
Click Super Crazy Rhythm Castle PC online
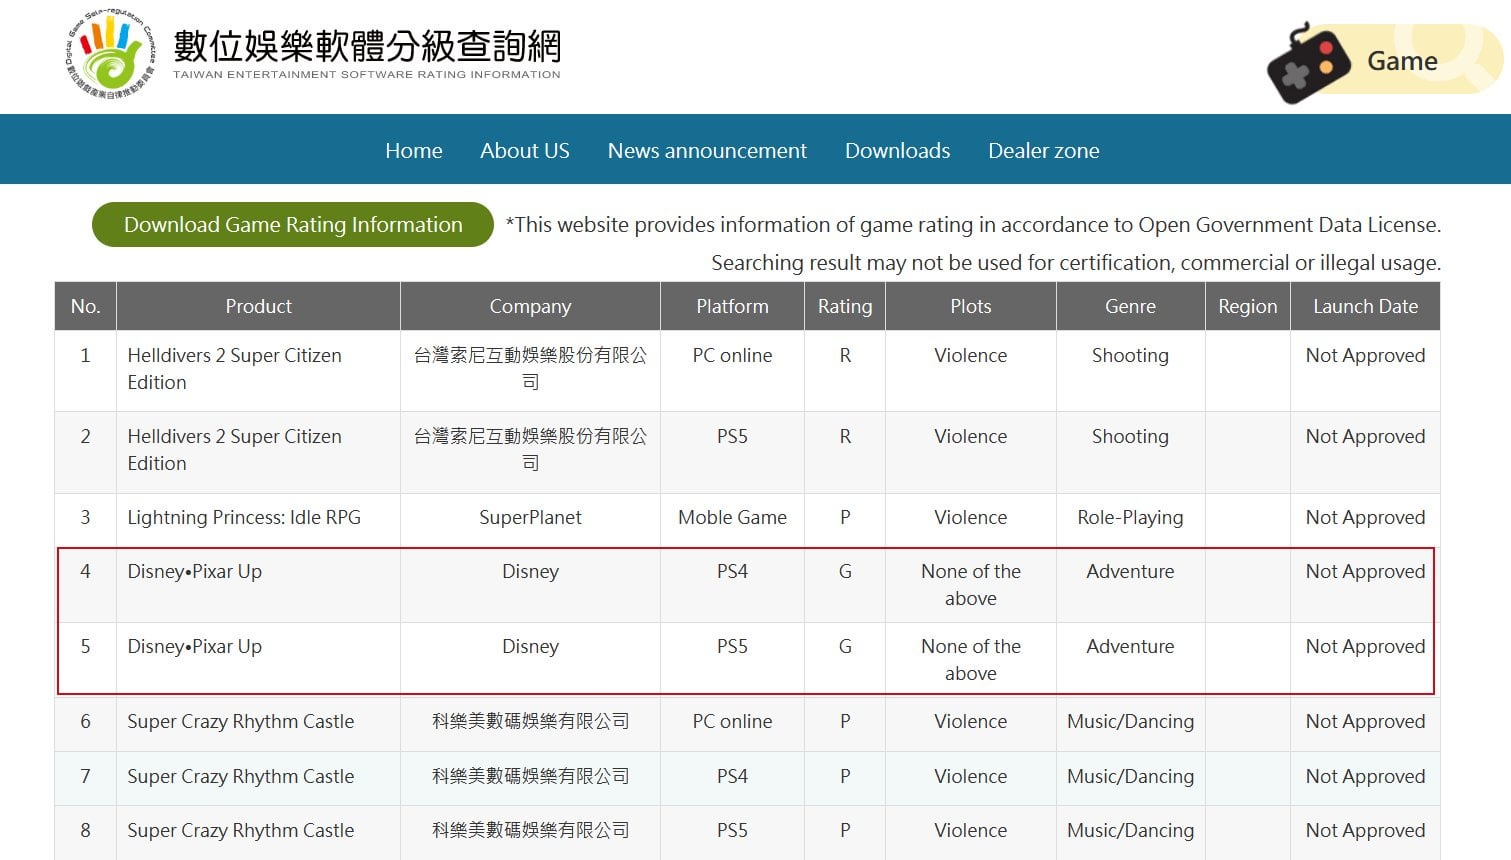240,722
